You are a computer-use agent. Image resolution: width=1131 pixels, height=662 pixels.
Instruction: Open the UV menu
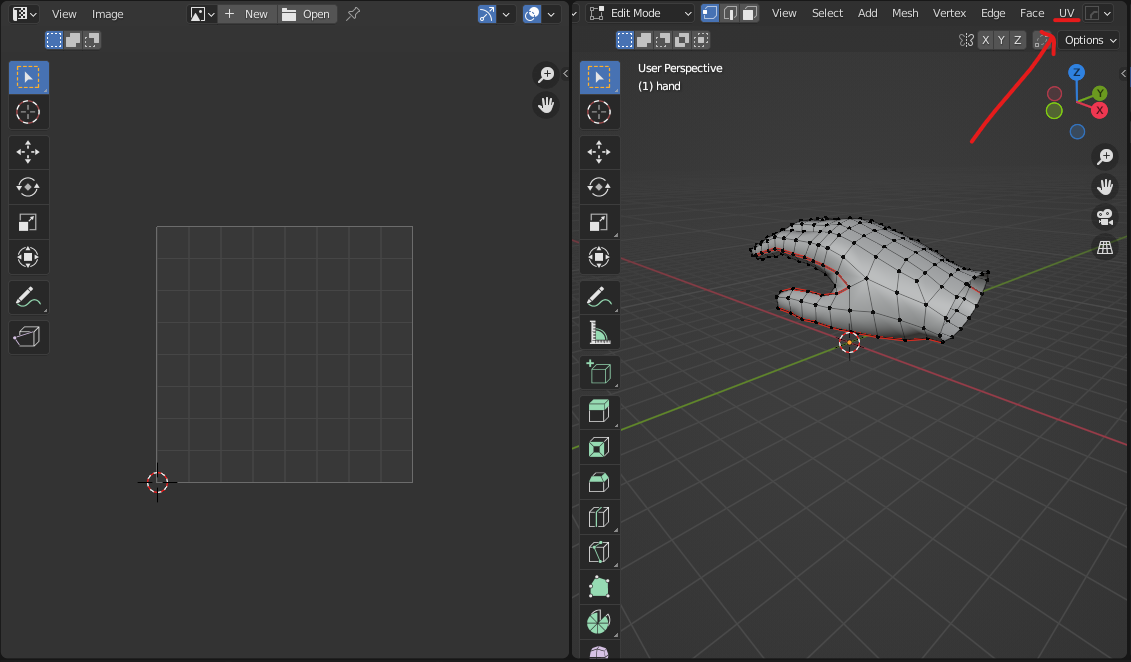pos(1067,13)
